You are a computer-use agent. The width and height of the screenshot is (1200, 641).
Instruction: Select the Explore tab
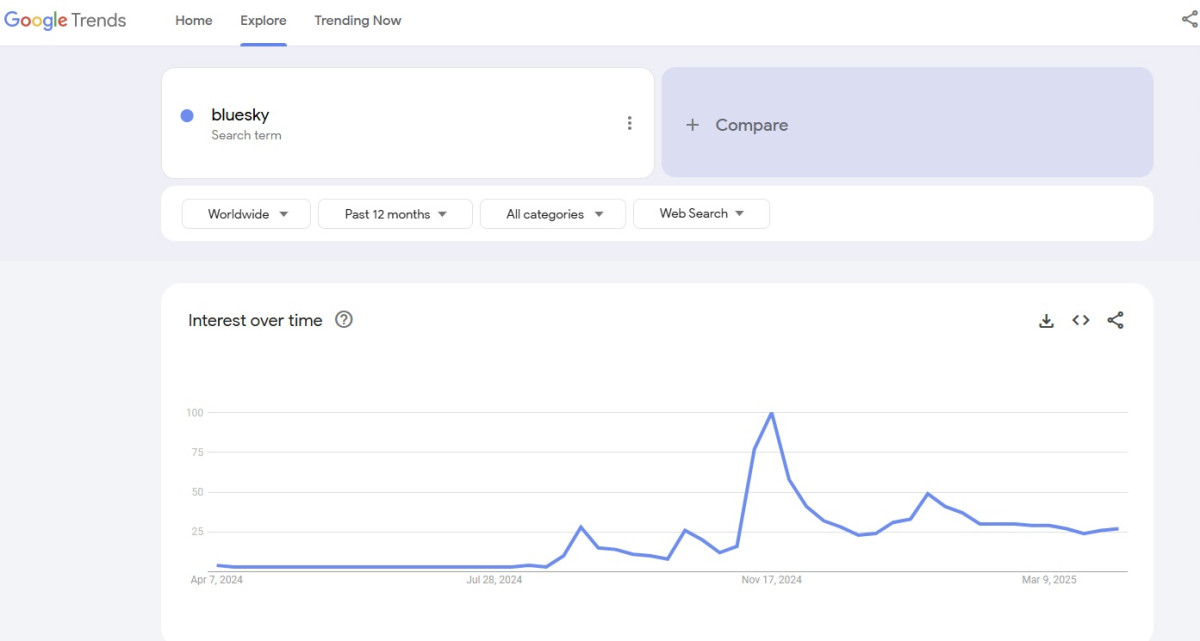[x=263, y=21]
